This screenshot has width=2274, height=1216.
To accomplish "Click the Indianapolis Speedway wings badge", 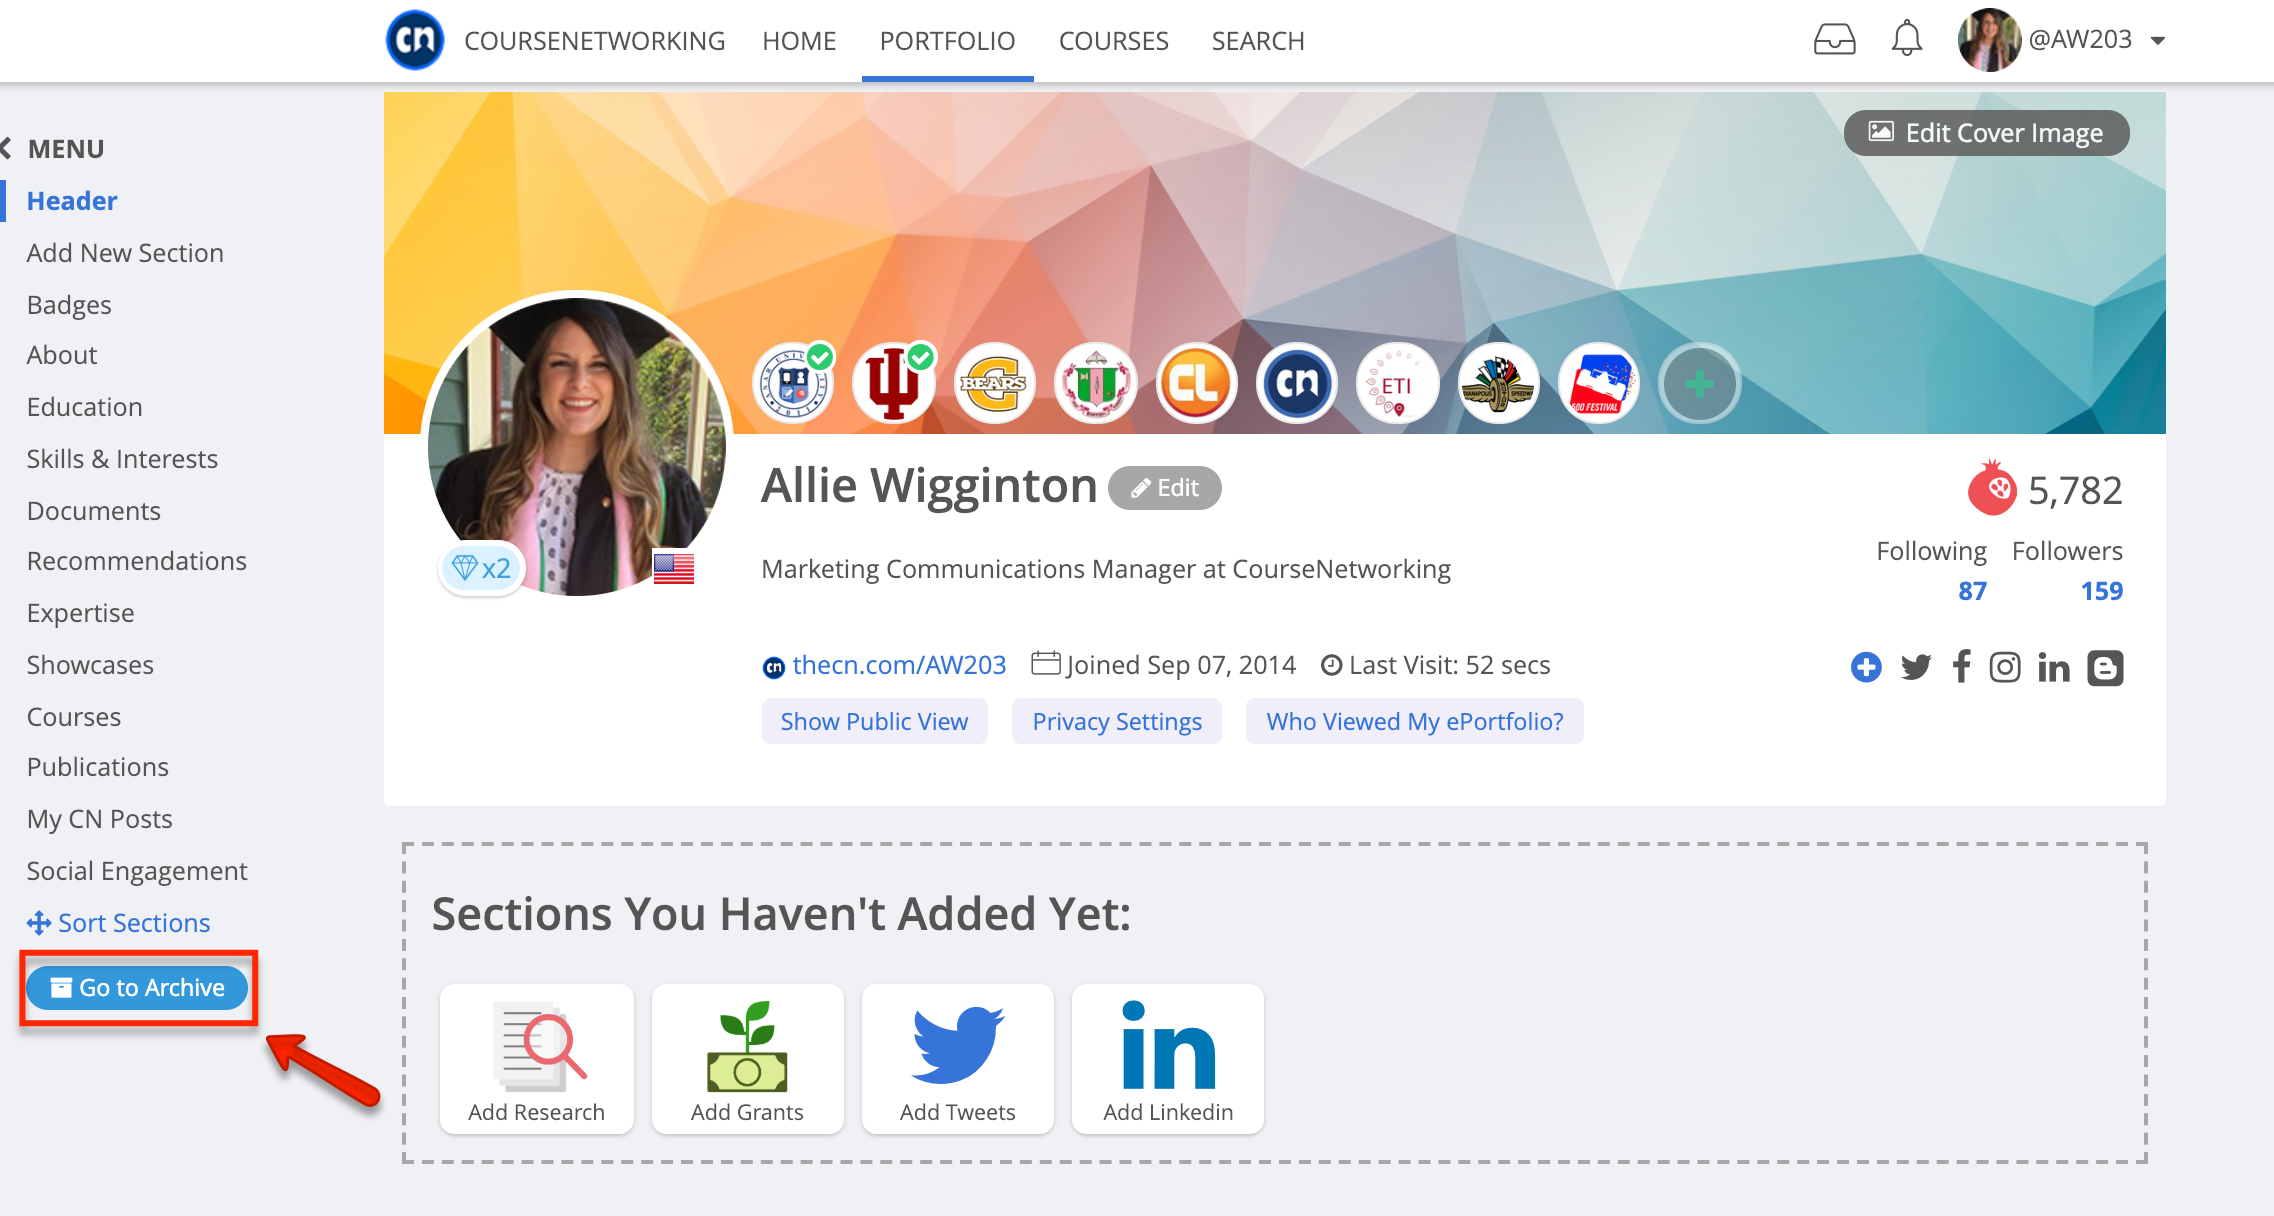I will coord(1498,383).
